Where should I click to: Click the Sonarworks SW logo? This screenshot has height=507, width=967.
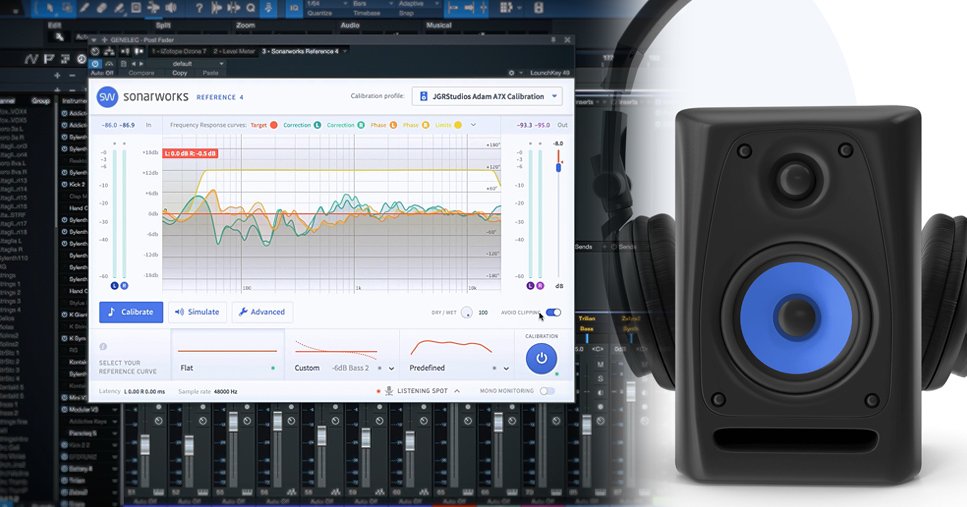pos(108,97)
